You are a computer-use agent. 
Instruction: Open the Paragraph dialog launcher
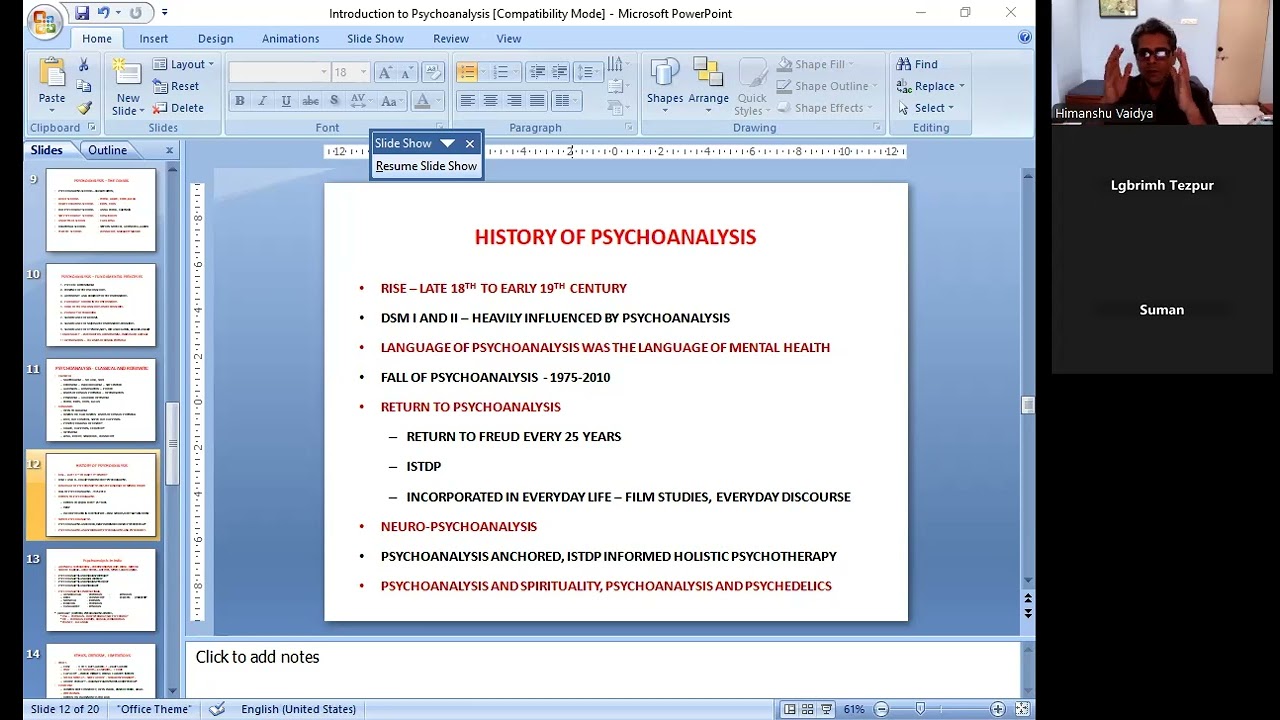click(629, 128)
